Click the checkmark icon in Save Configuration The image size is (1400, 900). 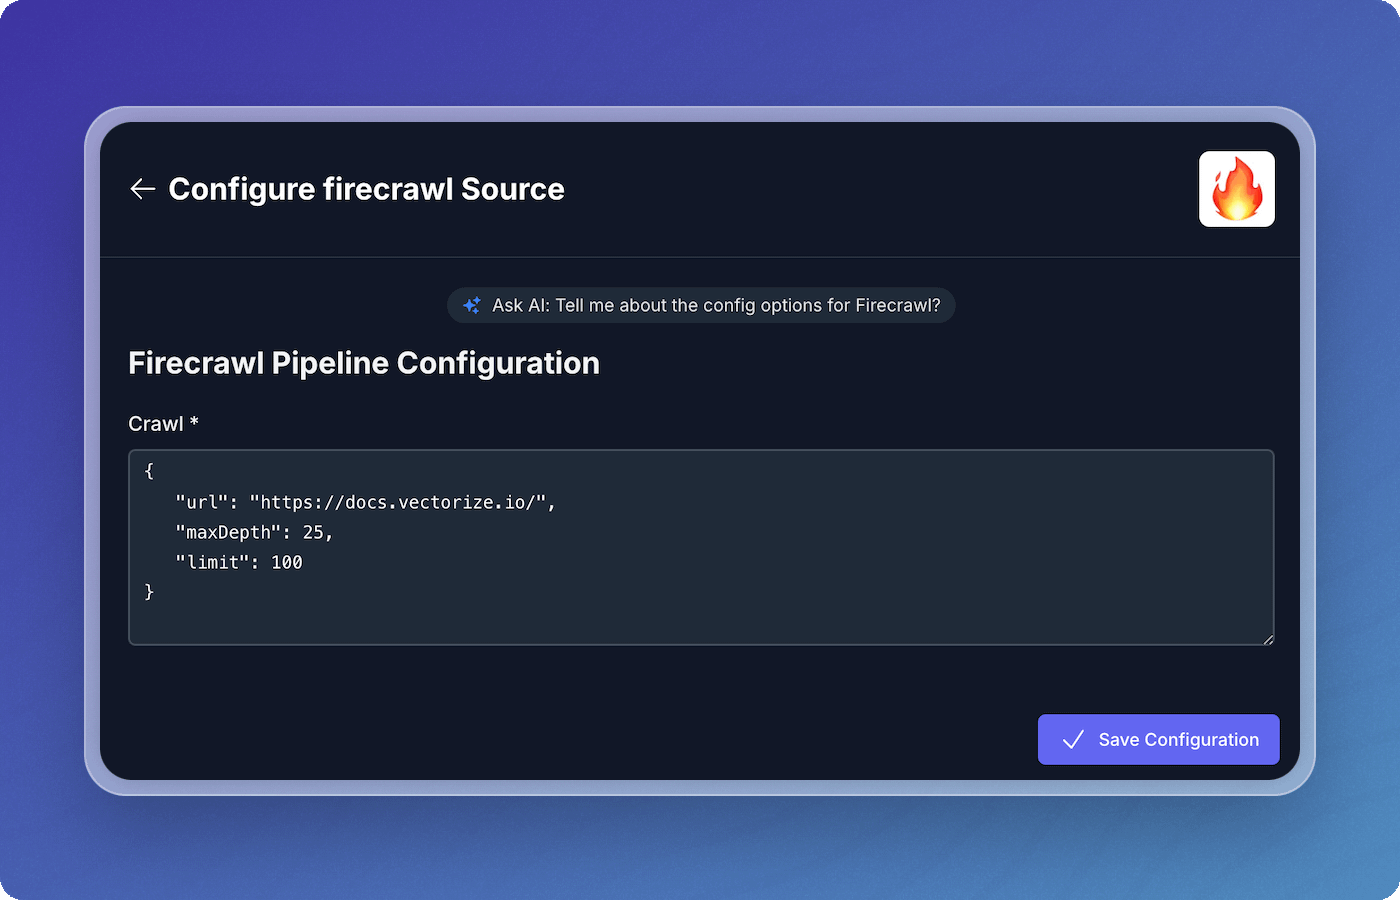tap(1073, 740)
